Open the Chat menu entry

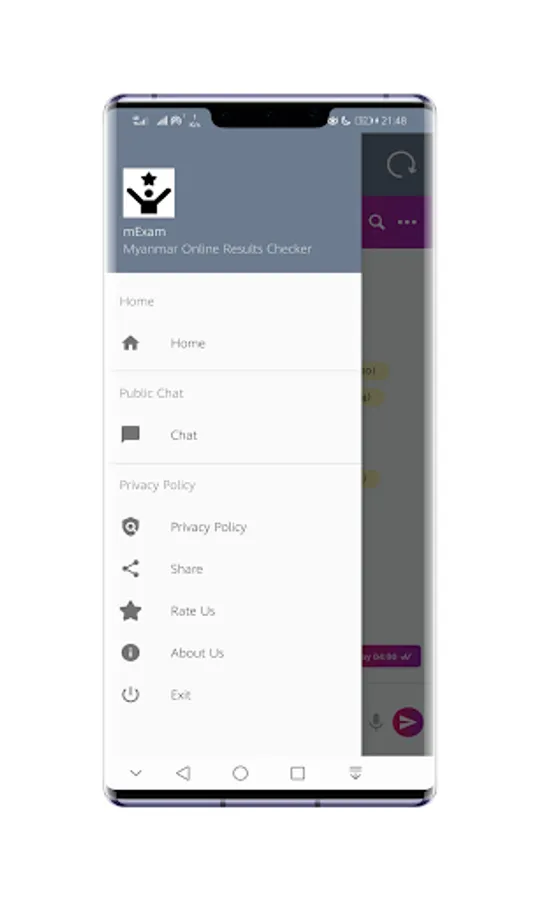[x=234, y=435]
